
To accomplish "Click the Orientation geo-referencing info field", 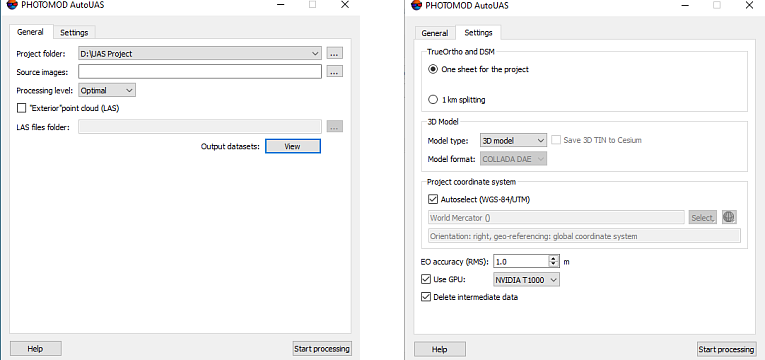I will [x=584, y=236].
